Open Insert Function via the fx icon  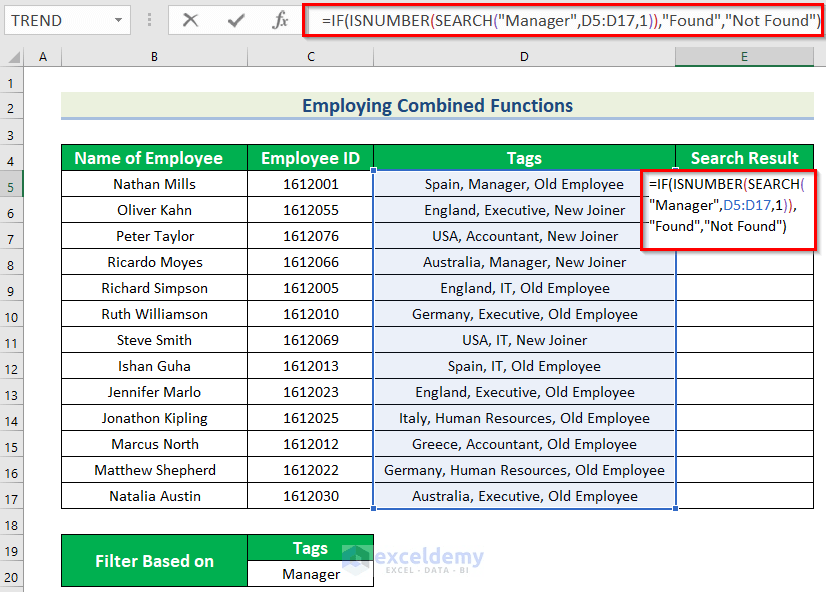coord(281,20)
